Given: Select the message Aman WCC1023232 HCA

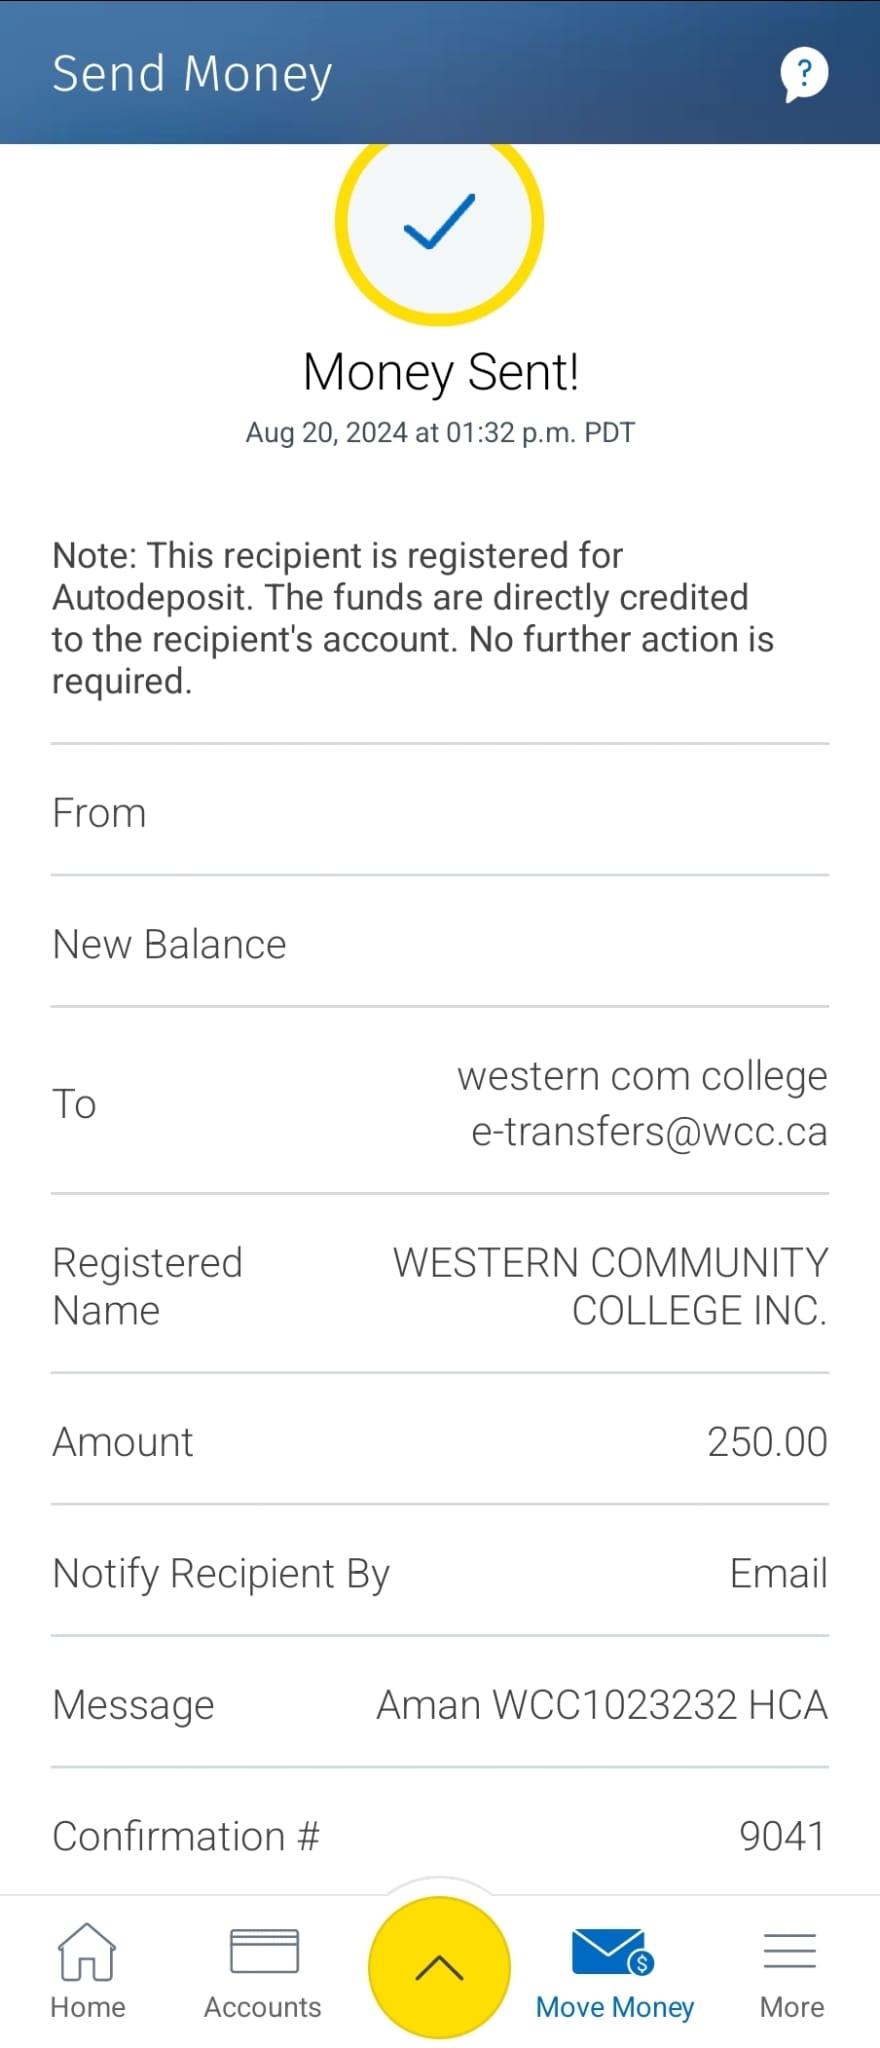Looking at the screenshot, I should (602, 1705).
